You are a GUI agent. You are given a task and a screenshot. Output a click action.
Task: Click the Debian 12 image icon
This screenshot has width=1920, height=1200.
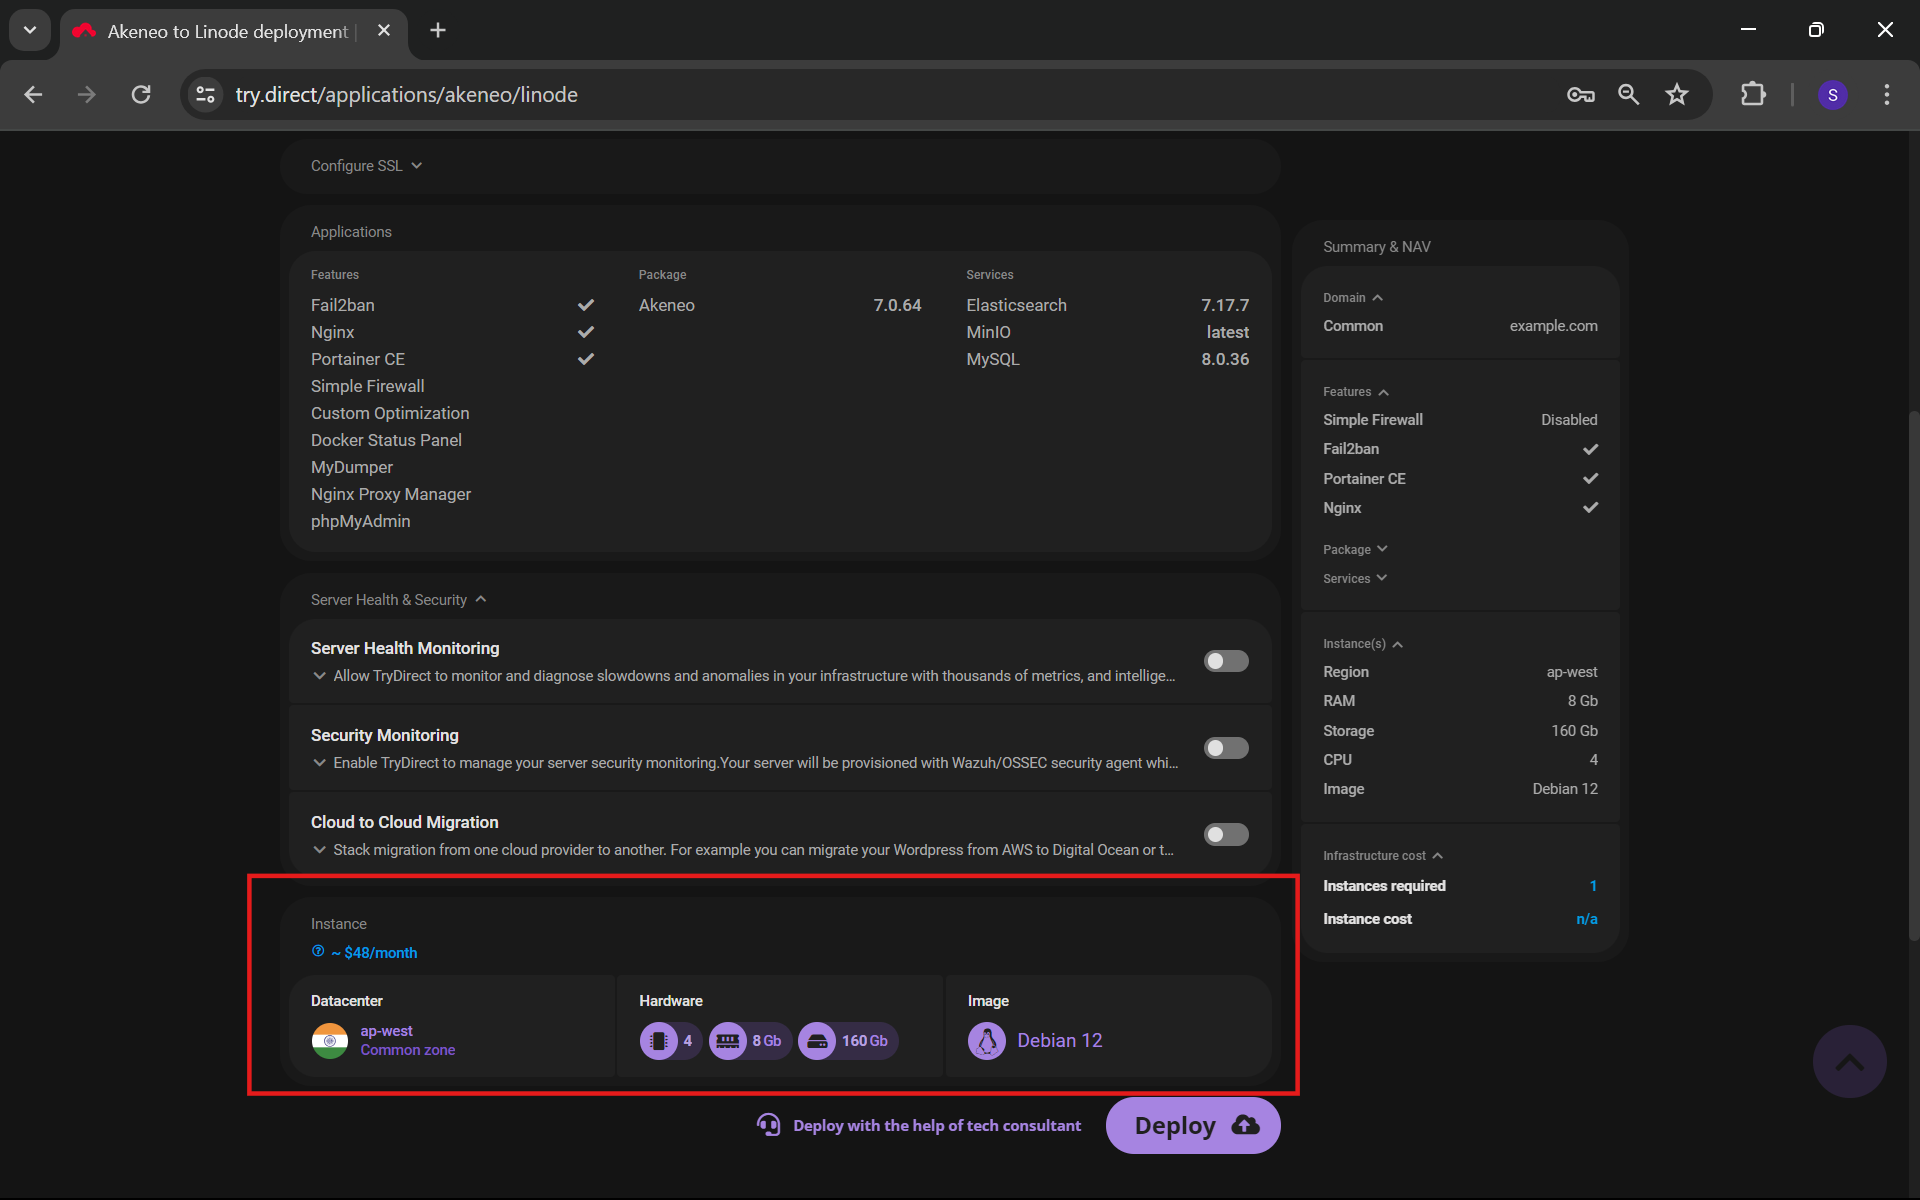click(x=986, y=1041)
